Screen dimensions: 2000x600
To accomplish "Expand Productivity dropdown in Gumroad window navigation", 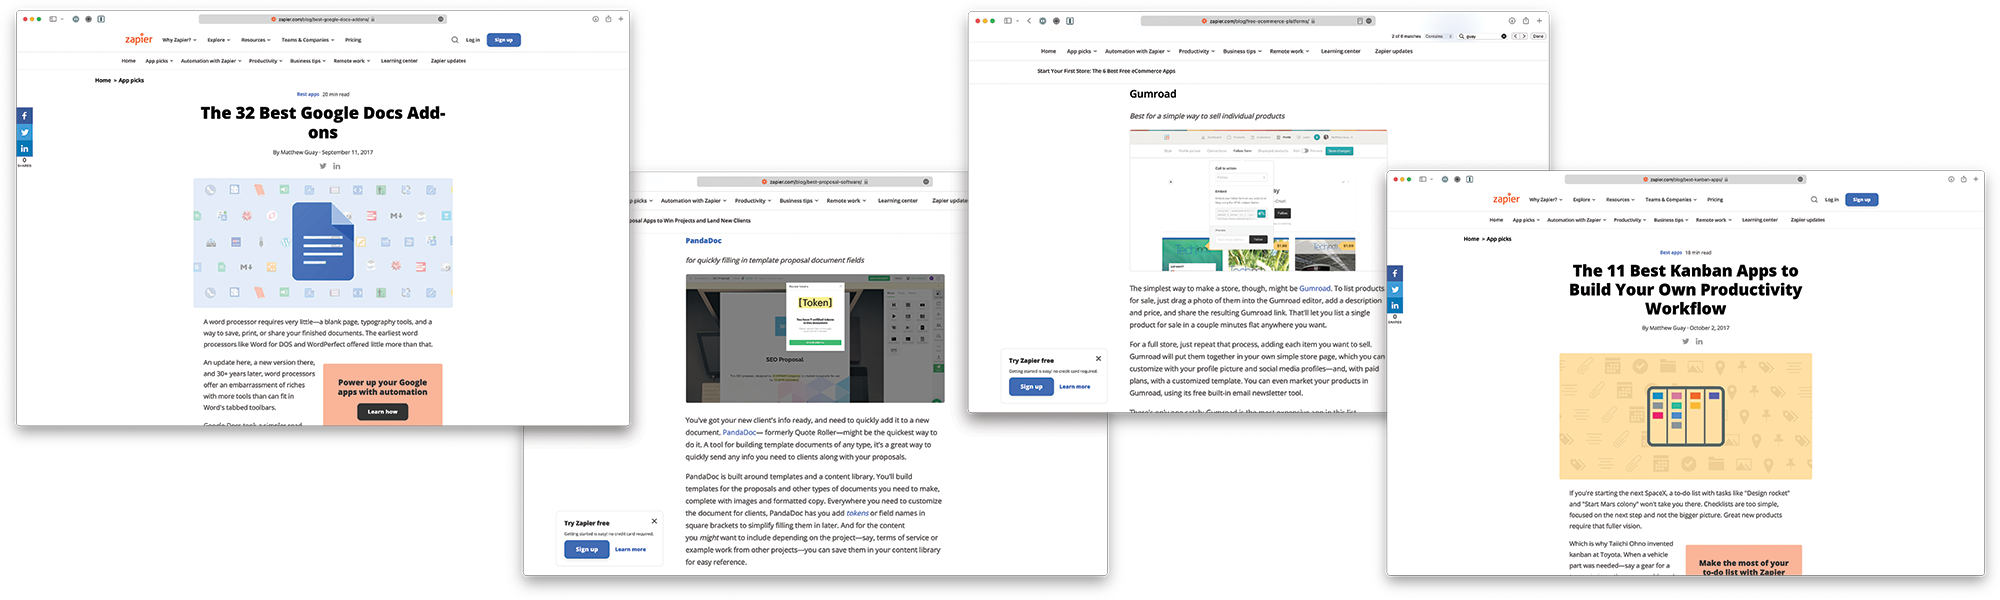I will pyautogui.click(x=1196, y=51).
